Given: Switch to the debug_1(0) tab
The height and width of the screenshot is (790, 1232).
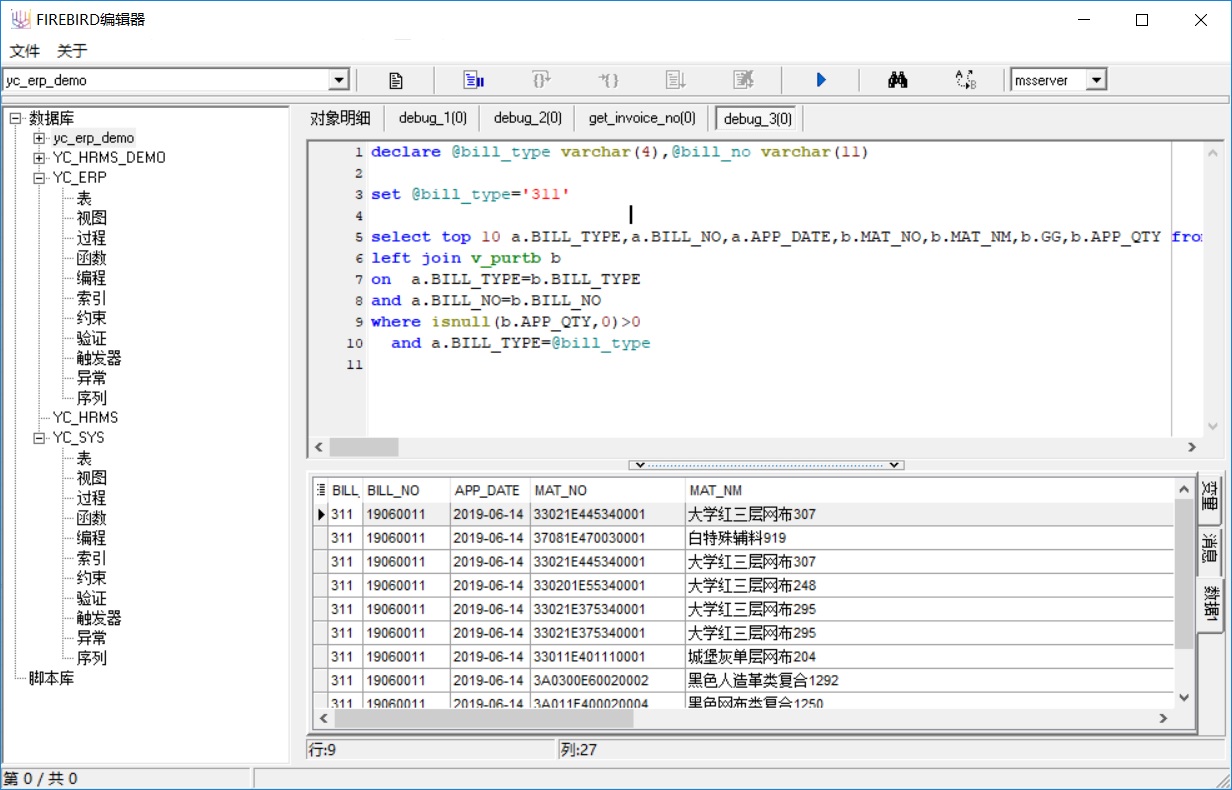Looking at the screenshot, I should 433,118.
